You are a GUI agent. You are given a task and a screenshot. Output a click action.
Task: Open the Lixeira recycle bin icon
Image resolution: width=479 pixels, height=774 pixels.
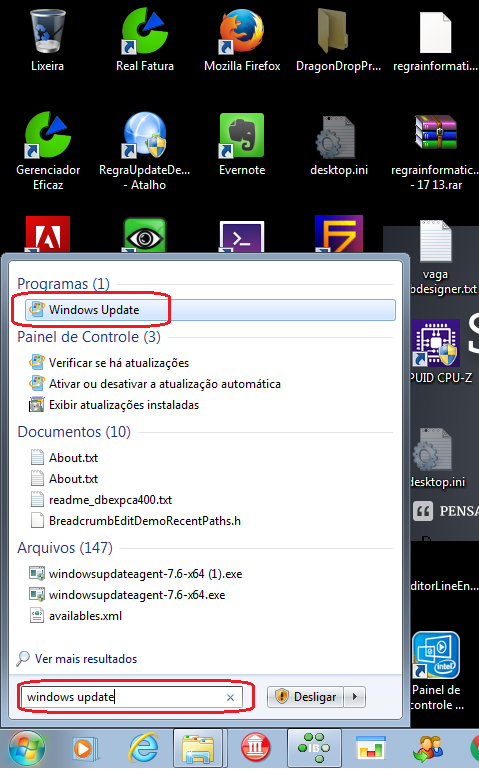47,41
